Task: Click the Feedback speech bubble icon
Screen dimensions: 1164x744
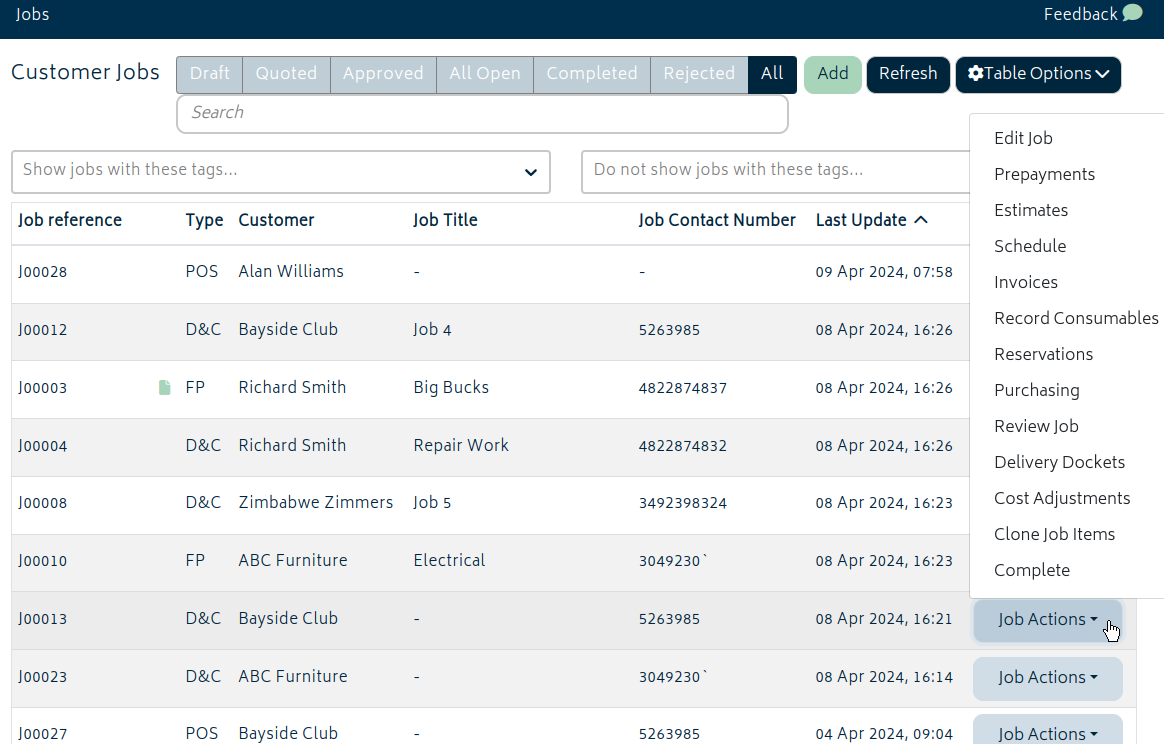Action: pyautogui.click(x=1132, y=14)
